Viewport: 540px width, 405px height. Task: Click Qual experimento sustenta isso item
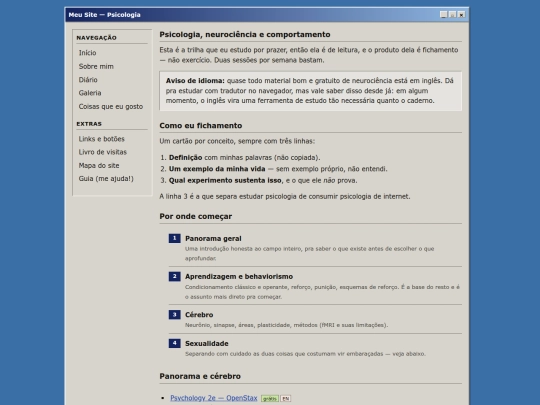263,180
